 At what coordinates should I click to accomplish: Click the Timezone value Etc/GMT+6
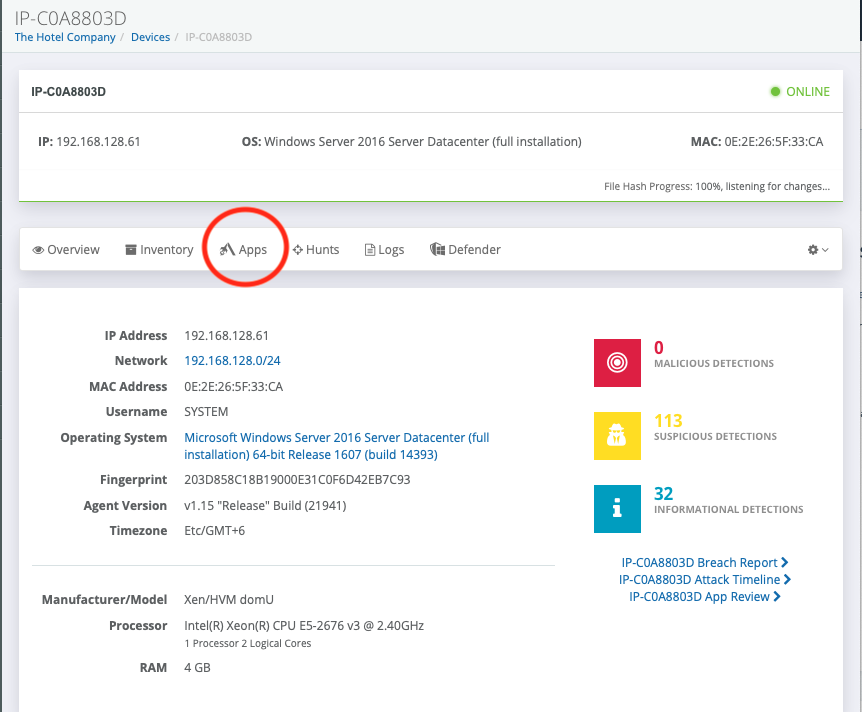214,531
